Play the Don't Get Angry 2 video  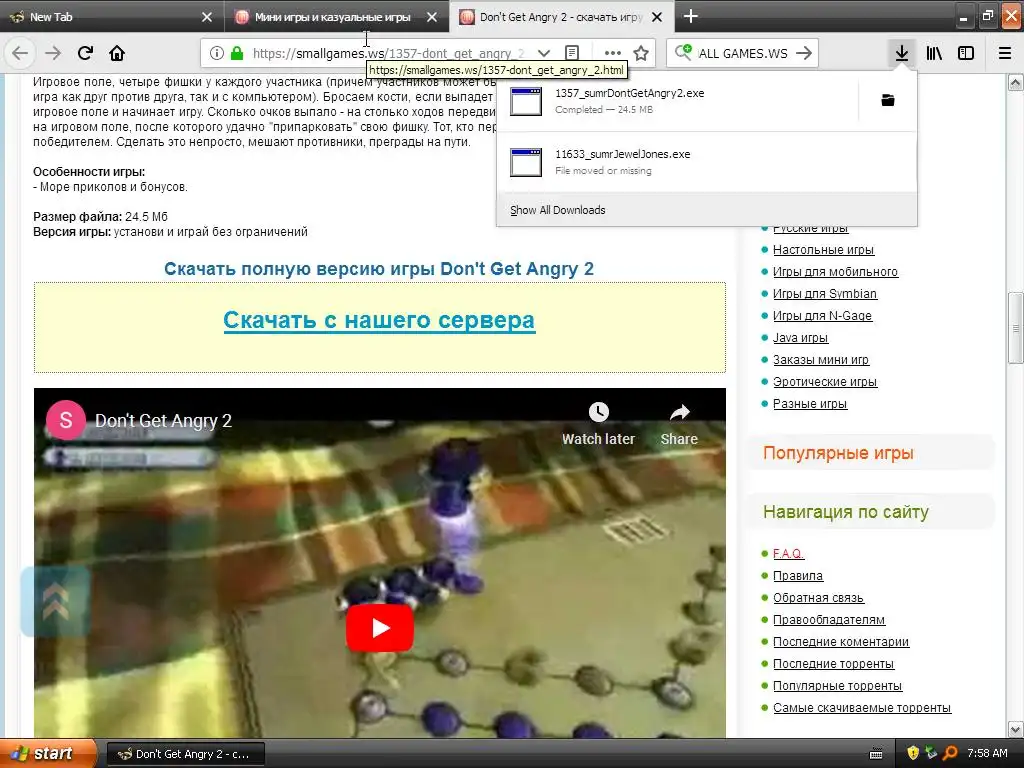pyautogui.click(x=379, y=628)
